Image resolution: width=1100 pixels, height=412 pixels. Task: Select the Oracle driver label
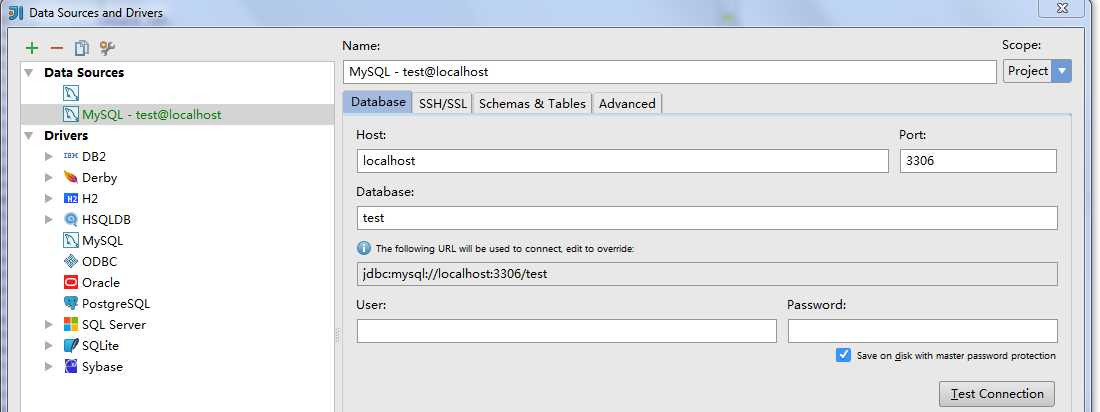click(101, 282)
